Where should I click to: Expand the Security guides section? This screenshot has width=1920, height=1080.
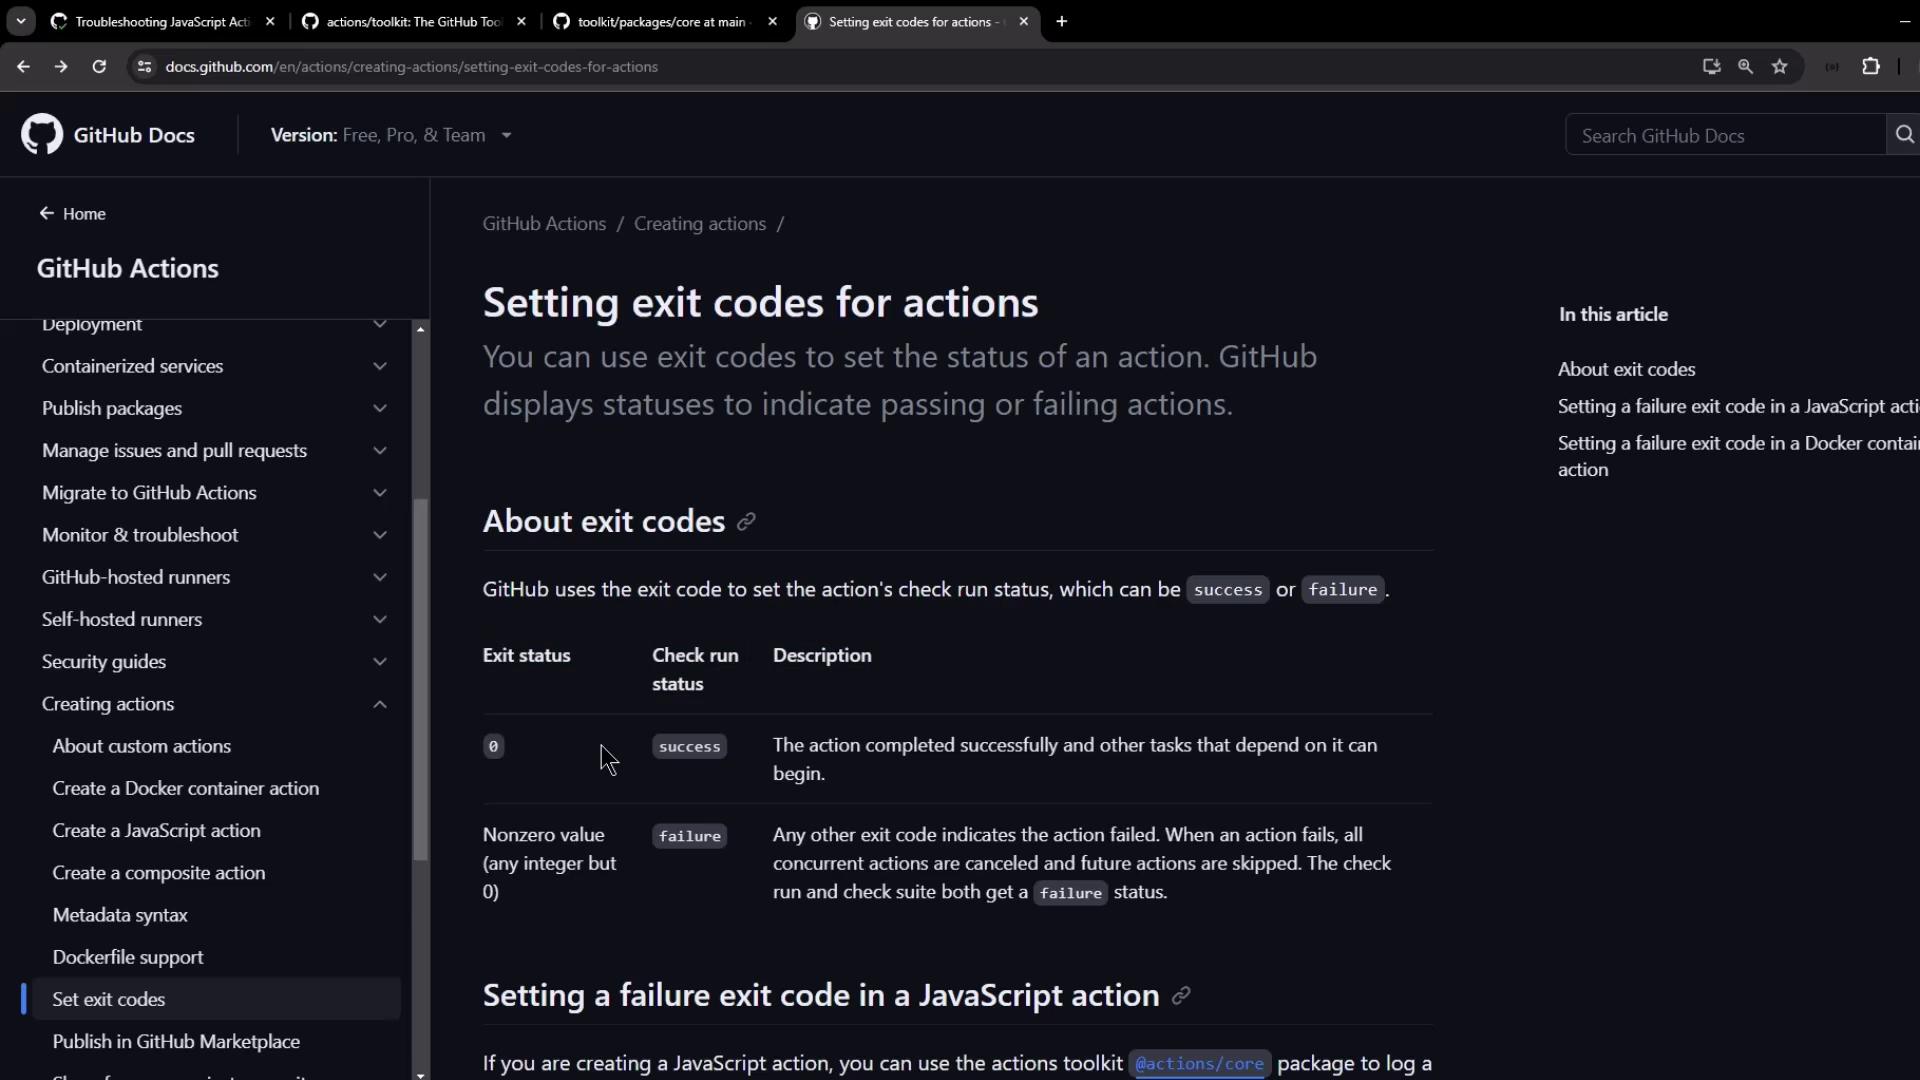click(x=380, y=662)
